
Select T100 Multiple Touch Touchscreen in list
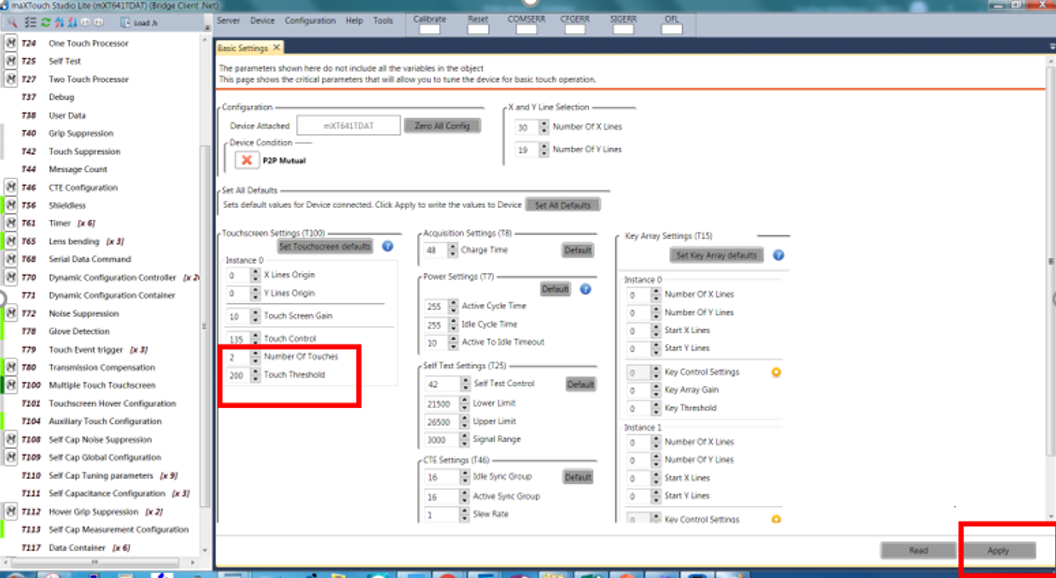pos(102,385)
